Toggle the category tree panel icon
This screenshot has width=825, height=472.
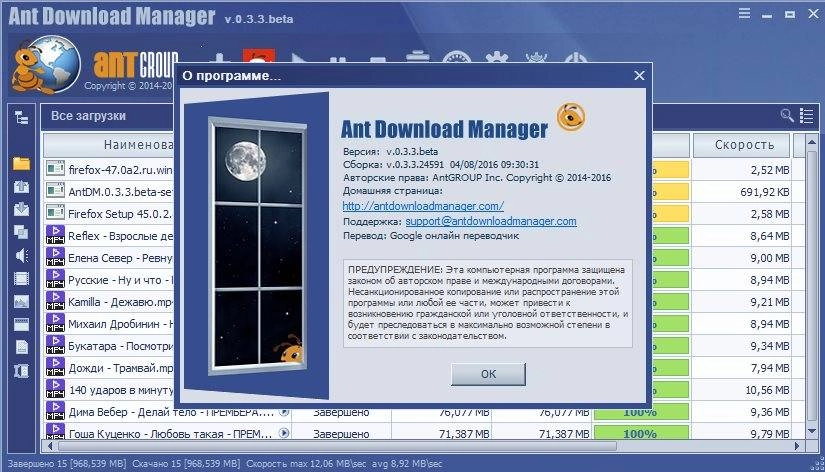pos(22,117)
